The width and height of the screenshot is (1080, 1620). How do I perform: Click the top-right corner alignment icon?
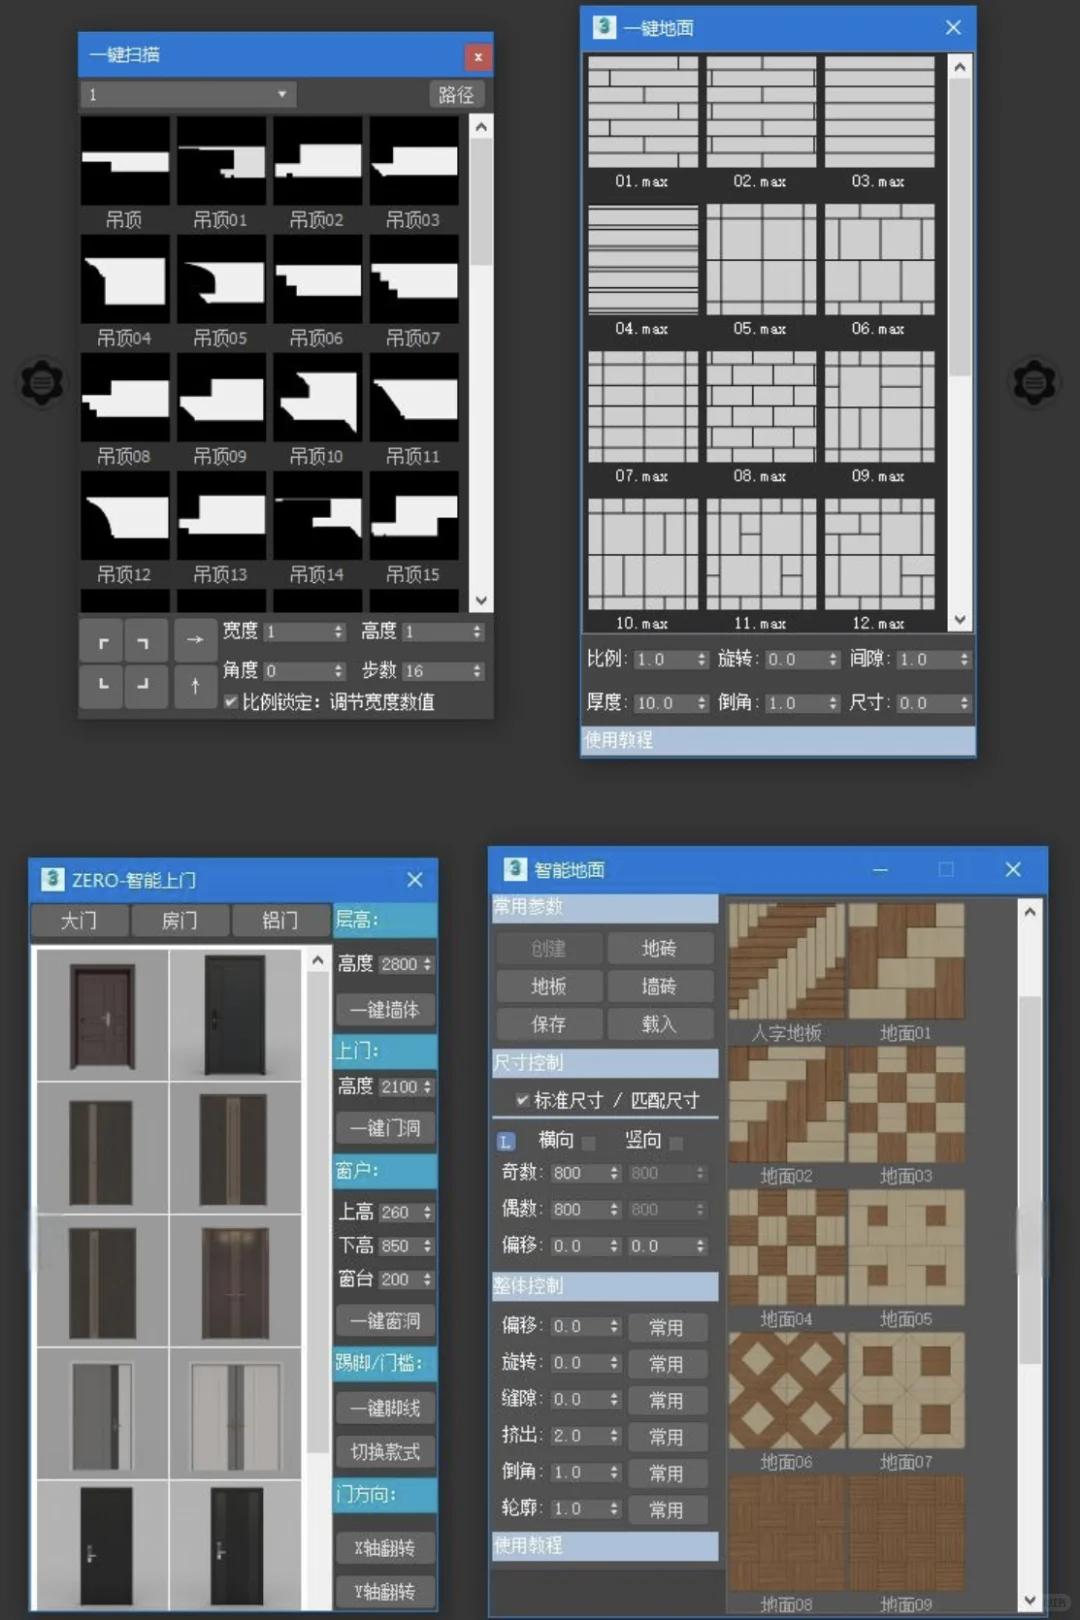tap(145, 641)
